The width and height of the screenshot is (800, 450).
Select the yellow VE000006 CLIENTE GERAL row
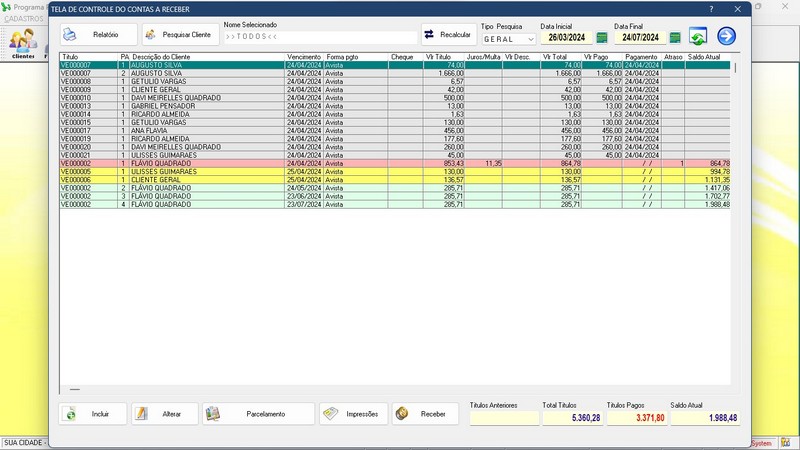tap(395, 180)
